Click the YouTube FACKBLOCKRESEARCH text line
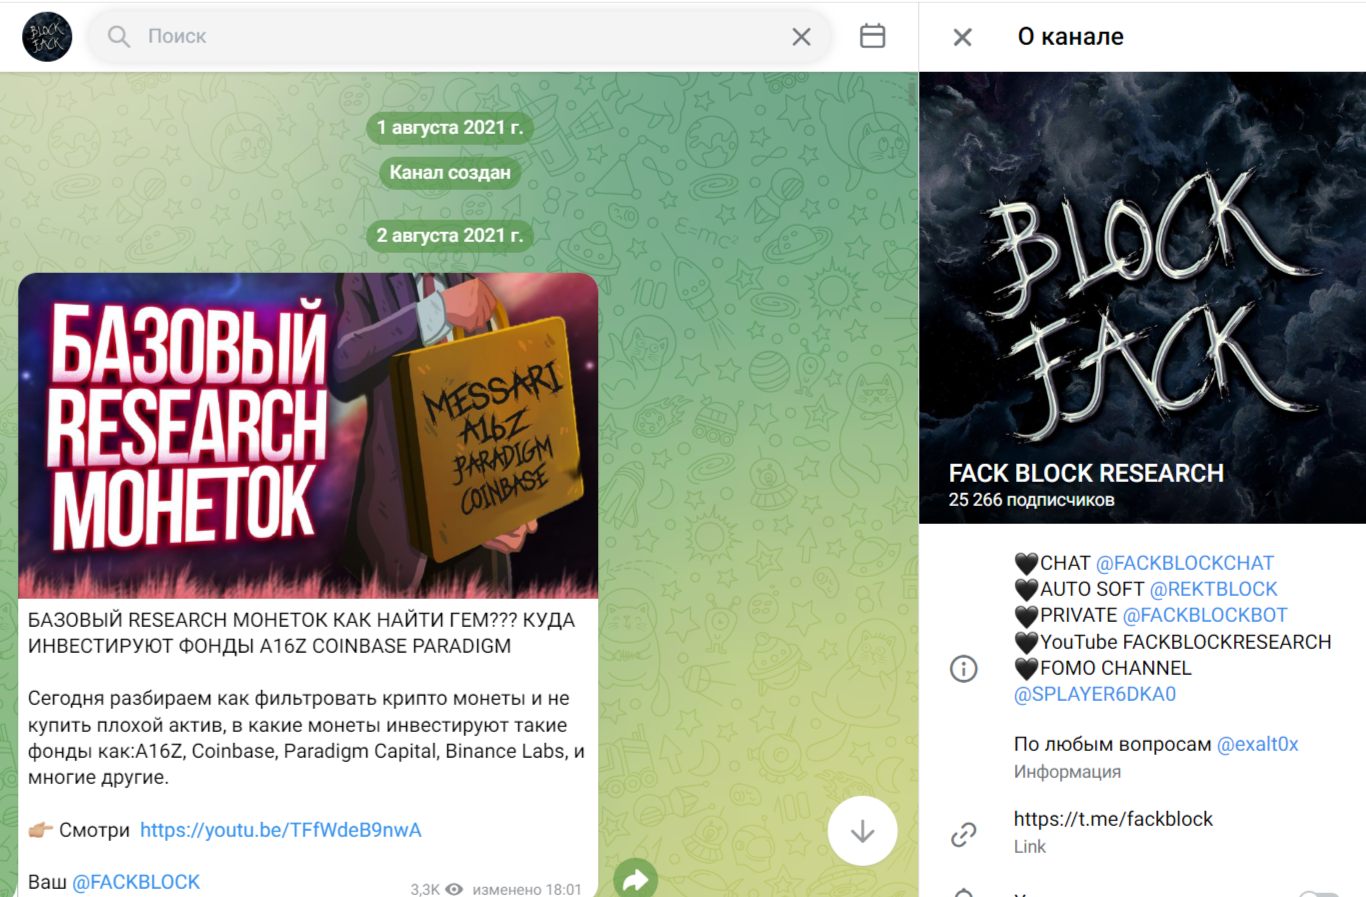Viewport: 1366px width, 897px height. [x=1185, y=642]
